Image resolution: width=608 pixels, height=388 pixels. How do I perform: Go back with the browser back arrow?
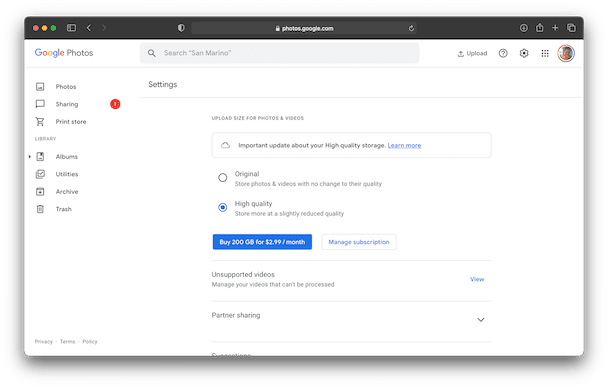pyautogui.click(x=89, y=28)
